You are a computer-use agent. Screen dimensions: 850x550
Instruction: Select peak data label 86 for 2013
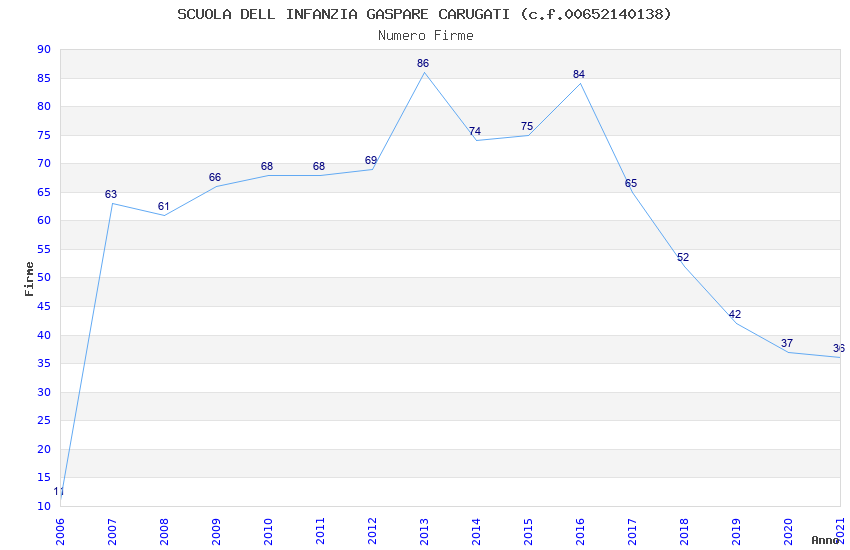pos(423,63)
